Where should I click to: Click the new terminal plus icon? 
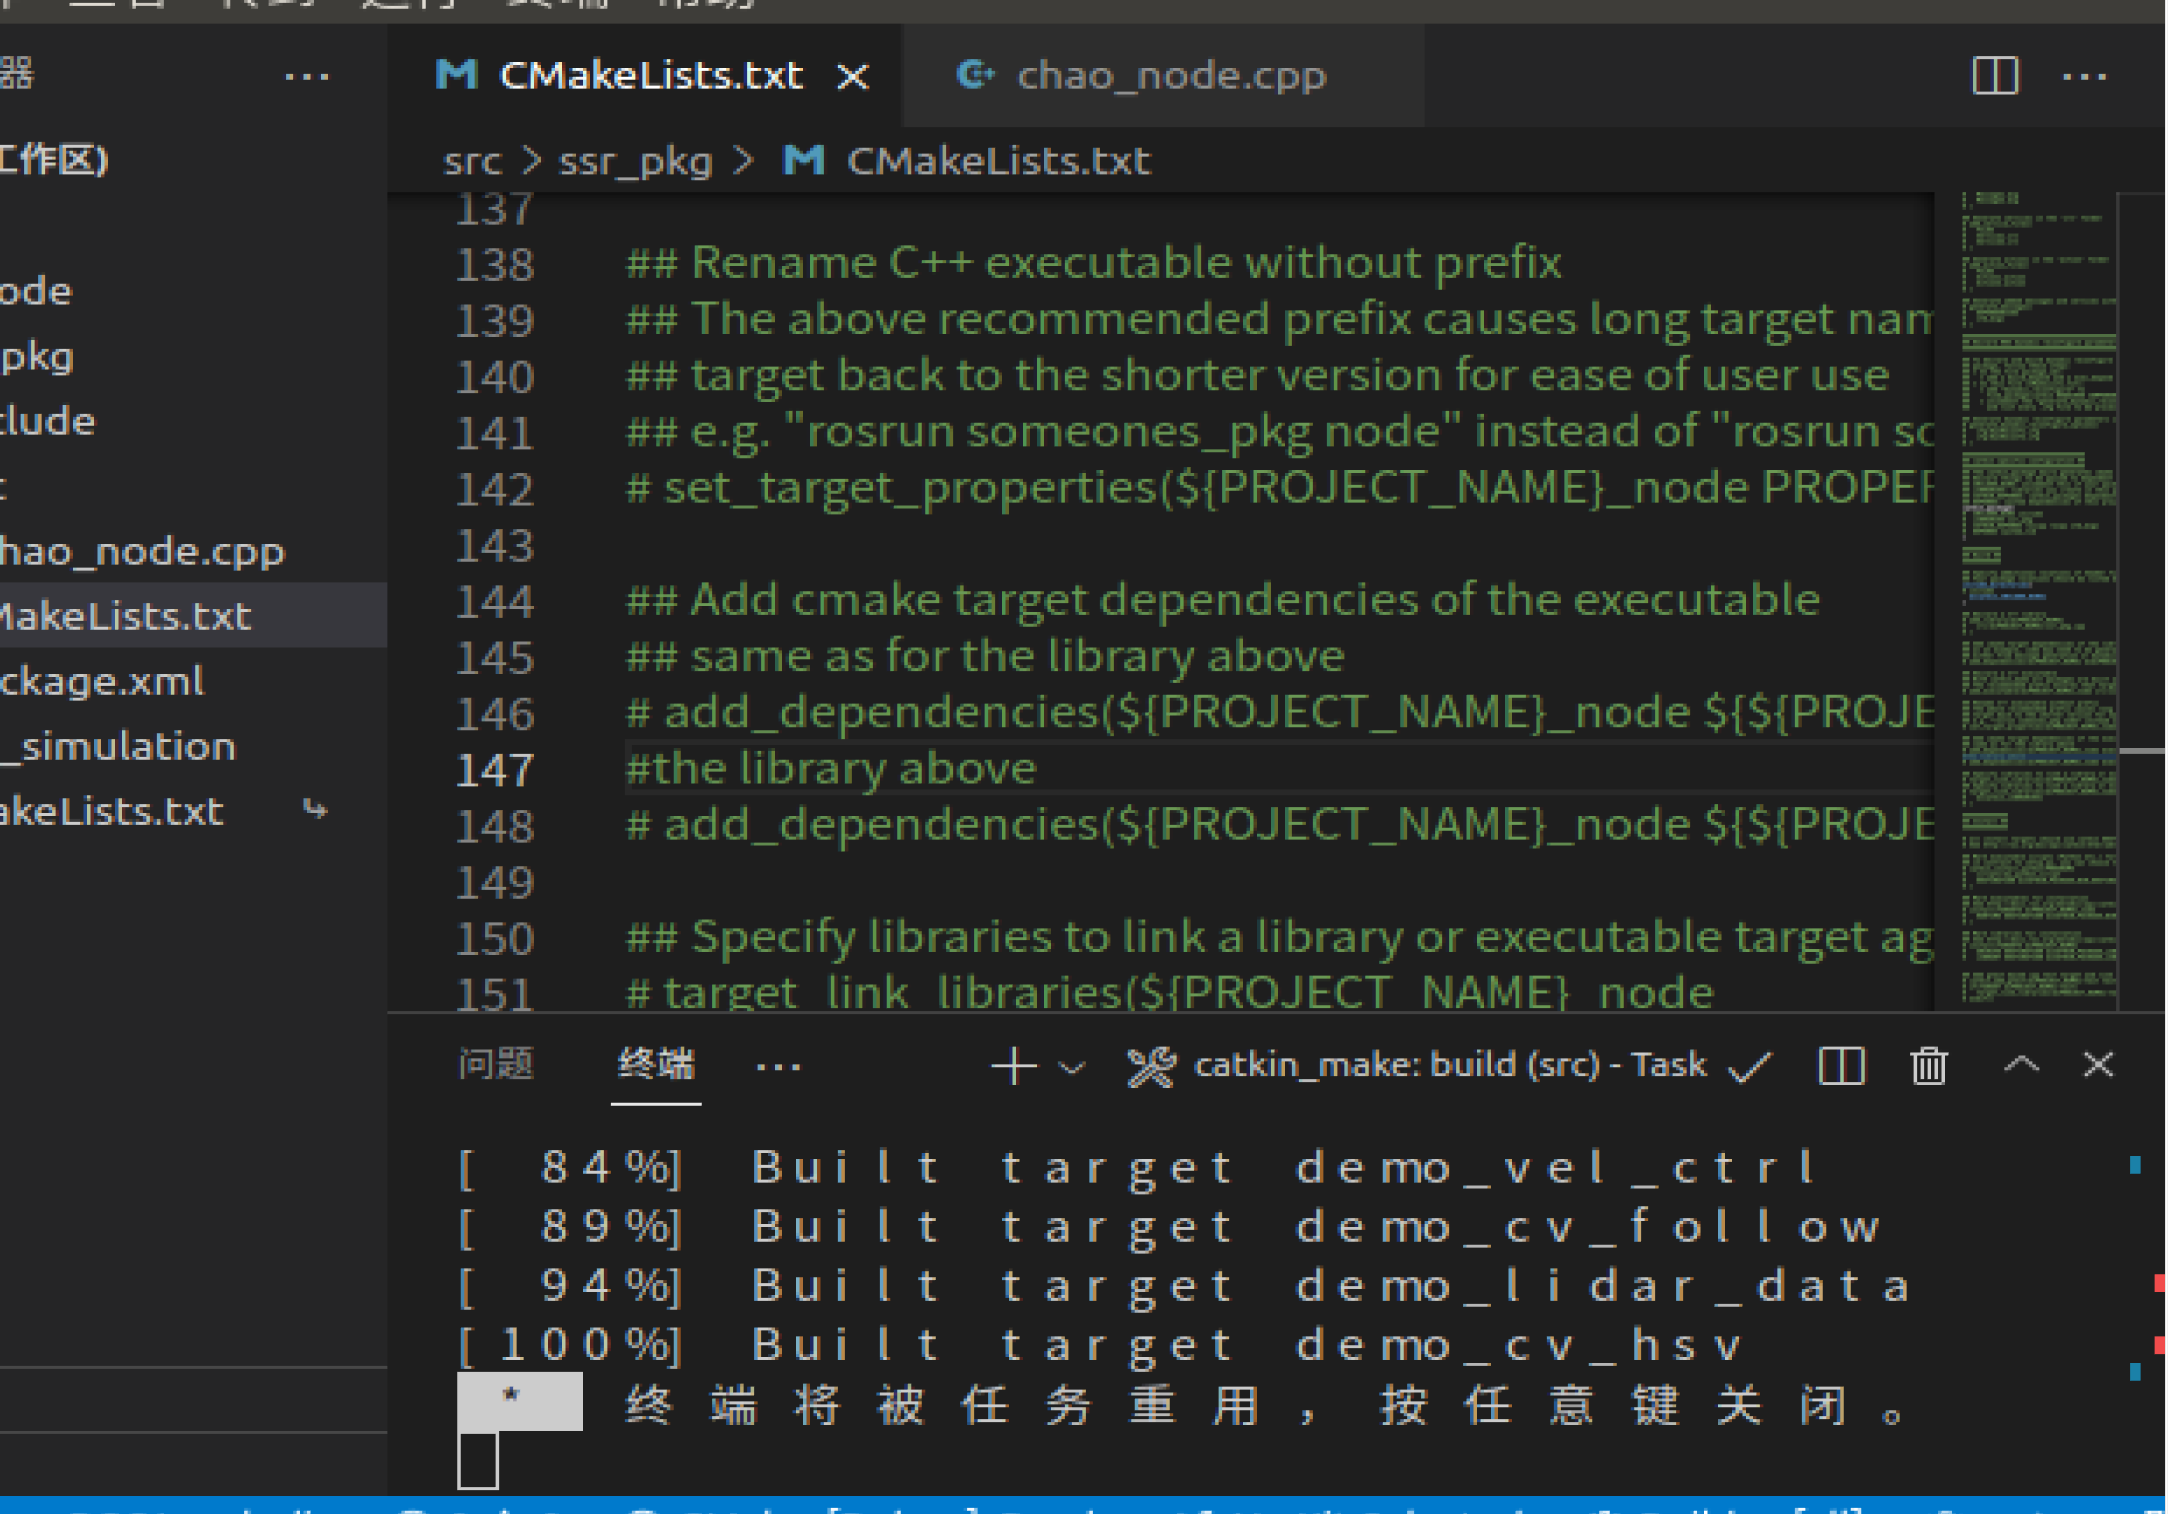(x=1013, y=1065)
